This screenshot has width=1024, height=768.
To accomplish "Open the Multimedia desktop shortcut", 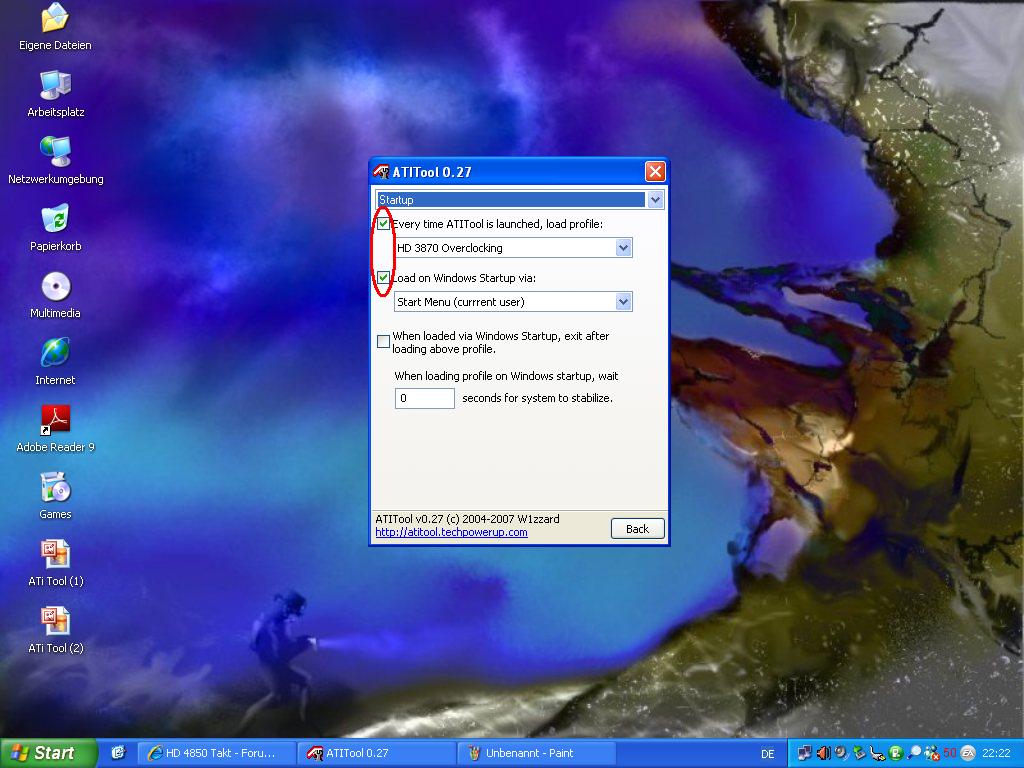I will tap(56, 295).
